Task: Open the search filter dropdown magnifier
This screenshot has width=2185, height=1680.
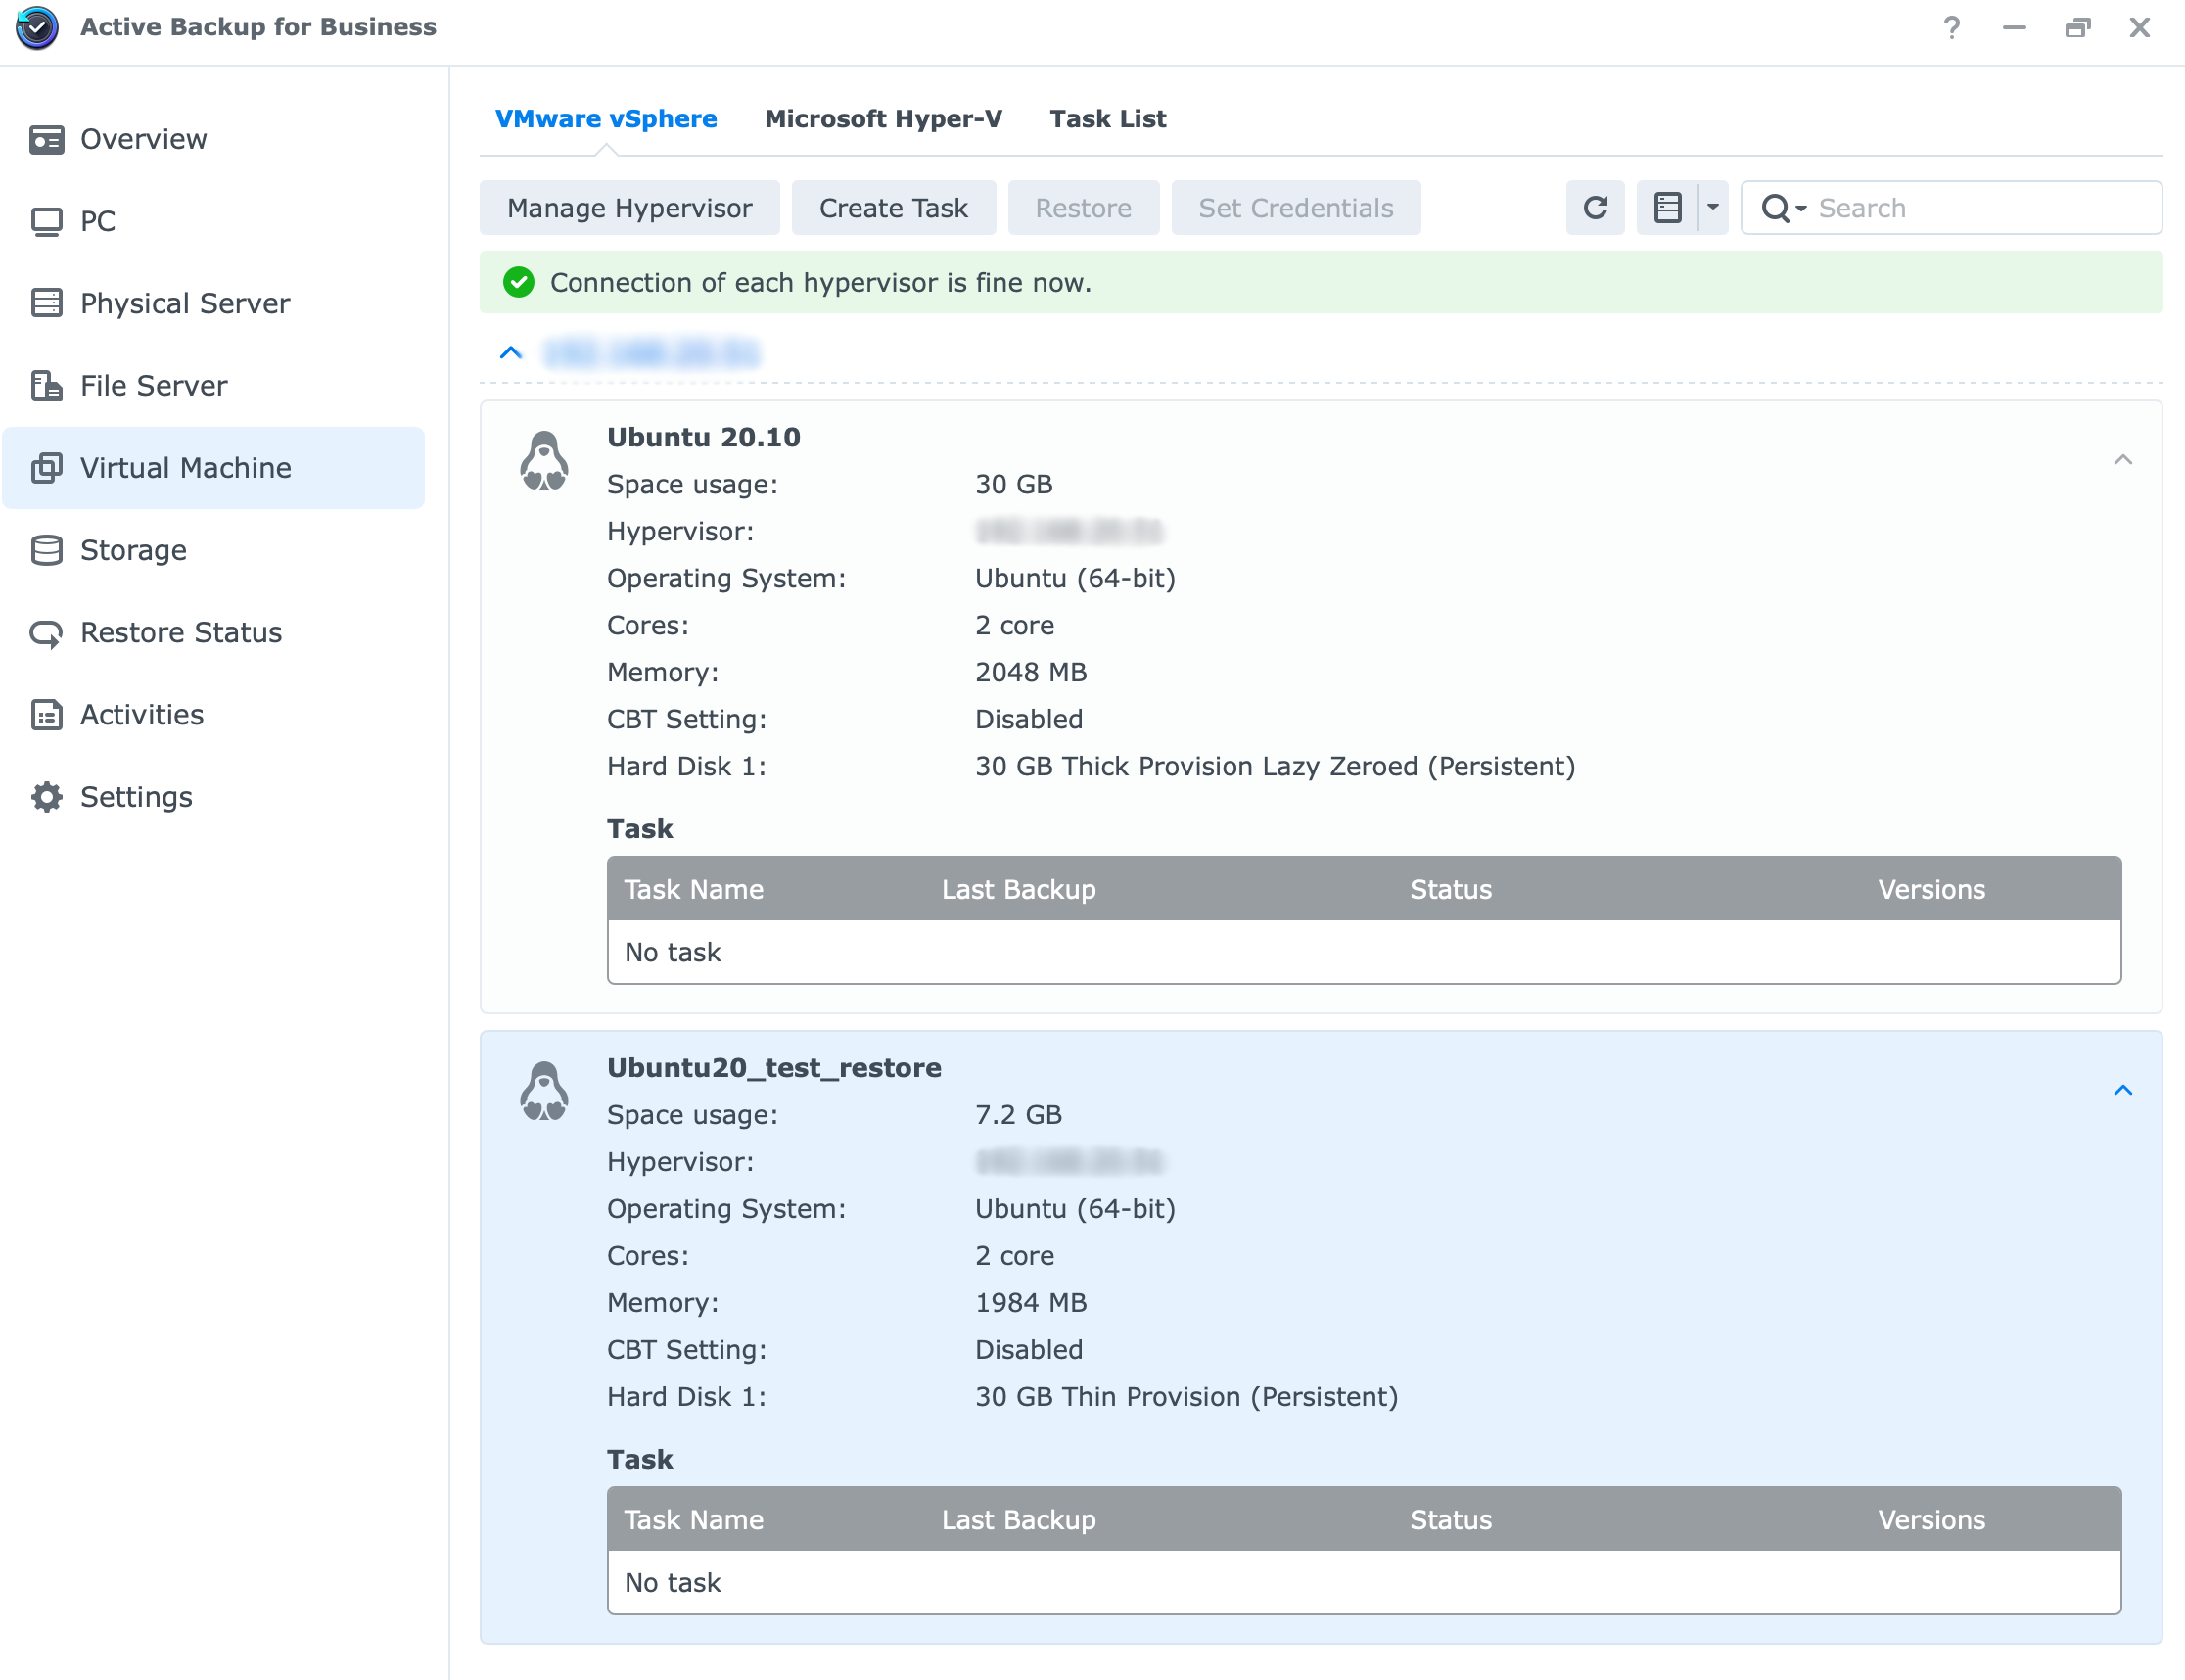Action: [x=1783, y=208]
